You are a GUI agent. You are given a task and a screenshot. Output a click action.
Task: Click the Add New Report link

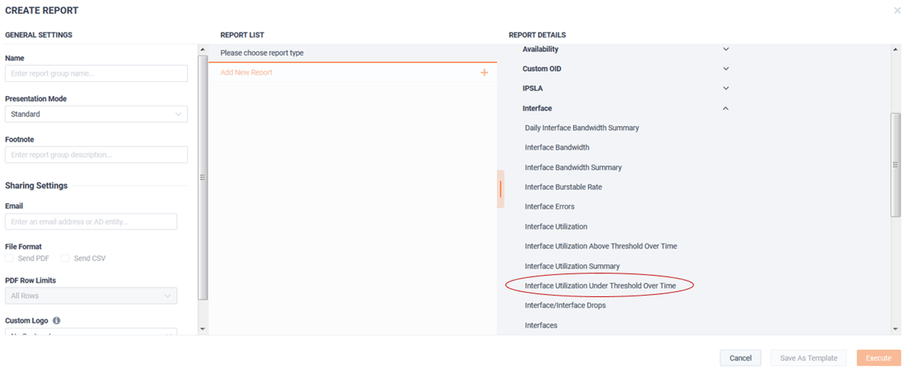[246, 73]
